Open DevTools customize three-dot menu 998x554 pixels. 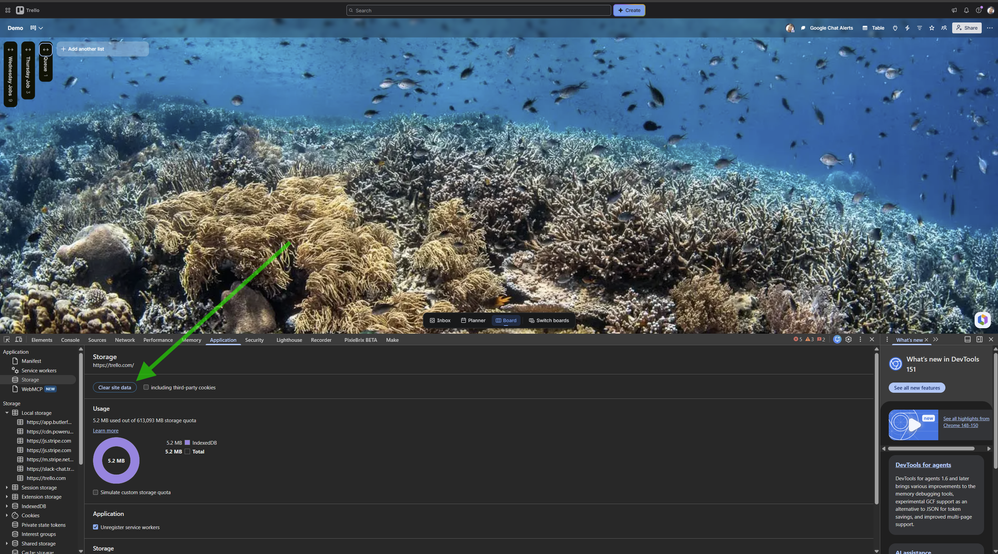pos(860,339)
